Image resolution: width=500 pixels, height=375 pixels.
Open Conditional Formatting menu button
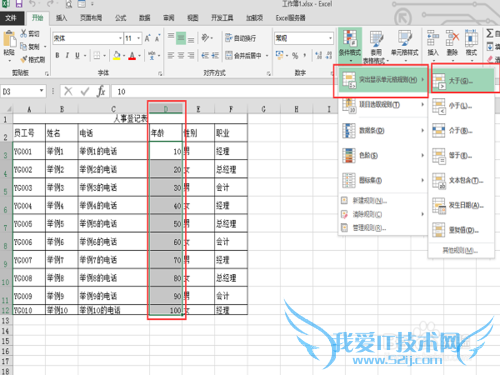pos(350,46)
